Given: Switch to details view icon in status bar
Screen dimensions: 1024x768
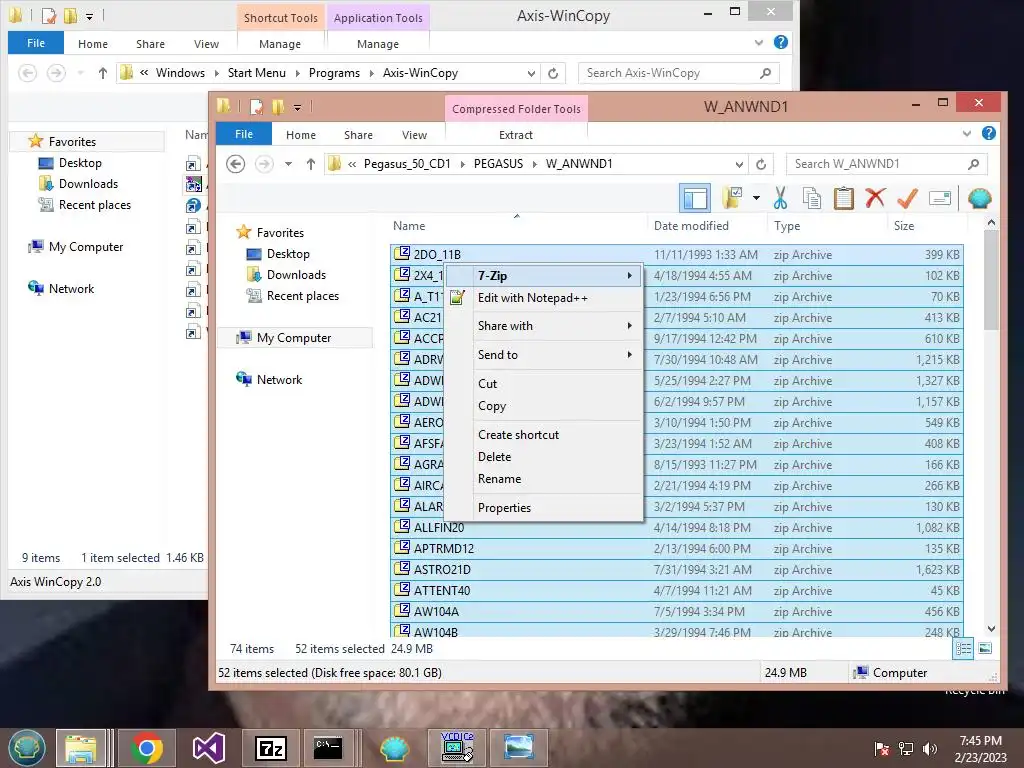Looking at the screenshot, I should tap(963, 648).
